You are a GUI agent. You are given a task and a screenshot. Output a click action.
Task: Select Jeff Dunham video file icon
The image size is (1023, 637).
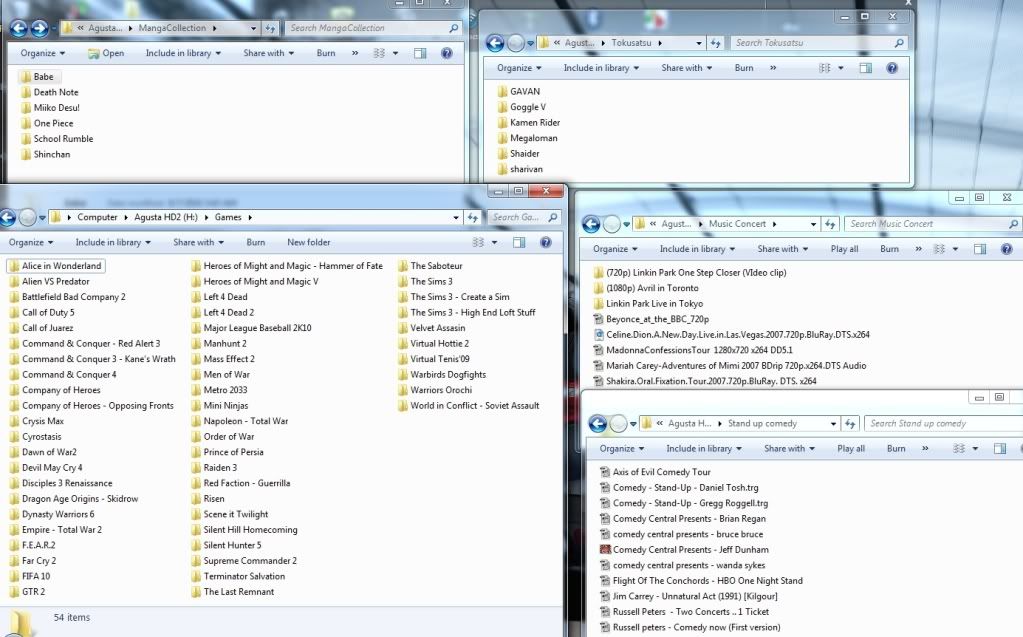click(x=605, y=550)
